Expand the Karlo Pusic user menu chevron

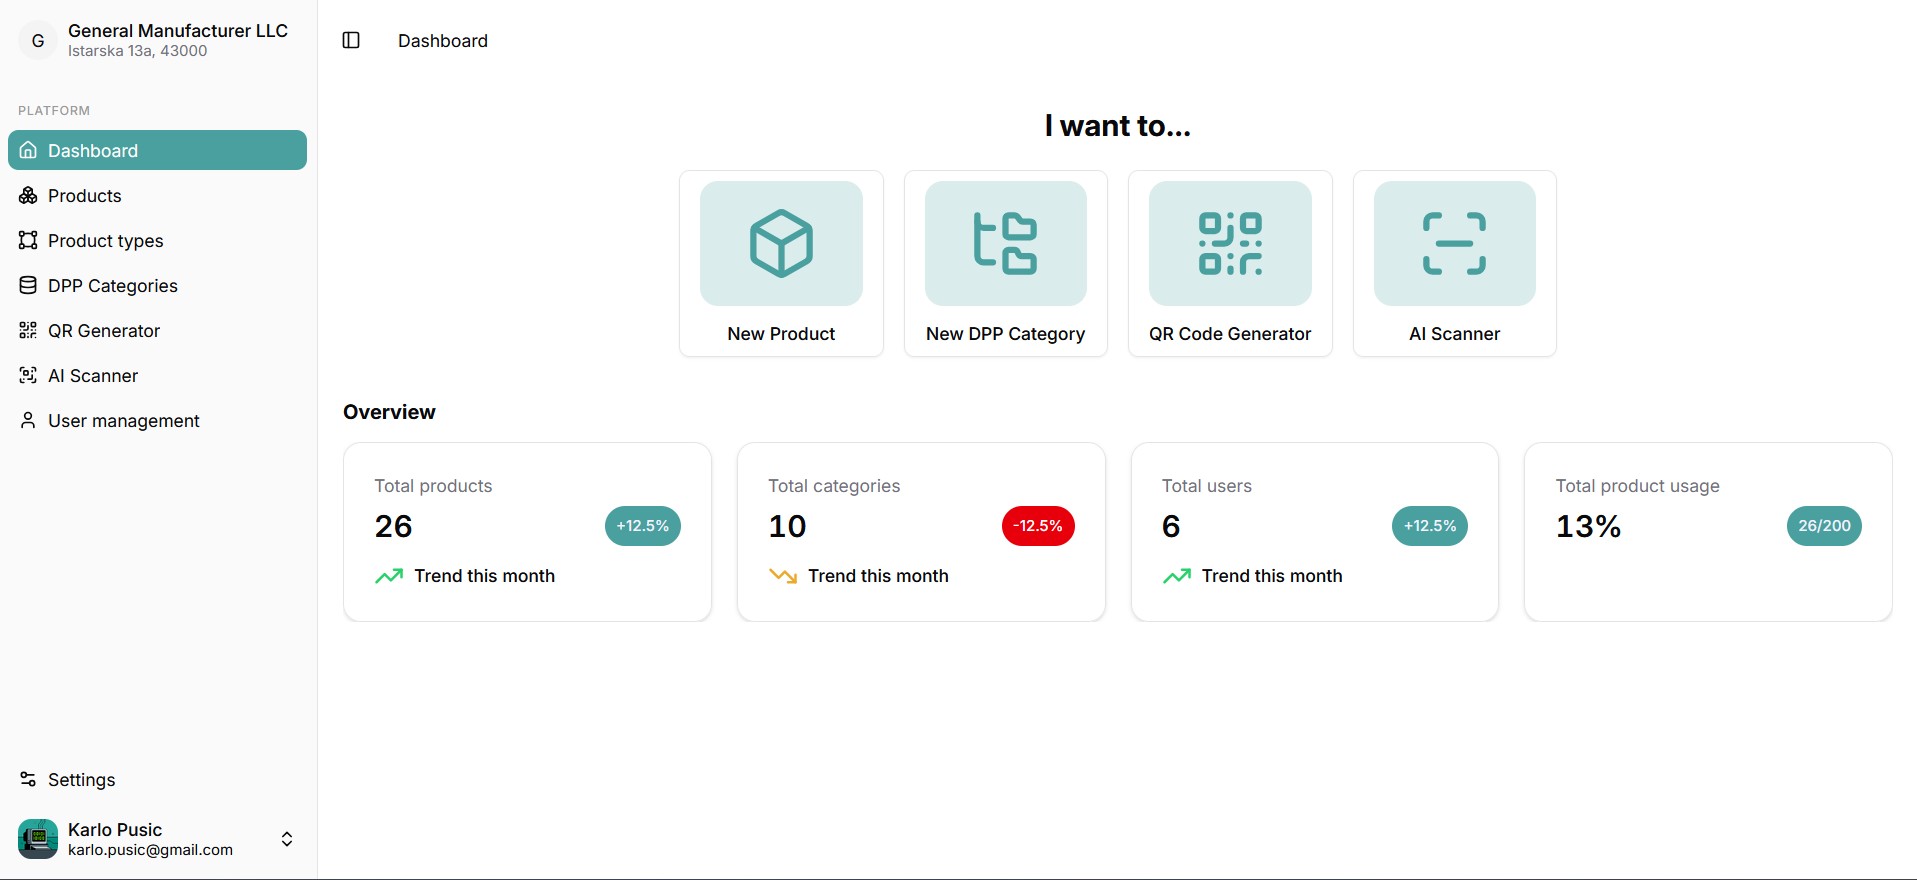click(287, 839)
